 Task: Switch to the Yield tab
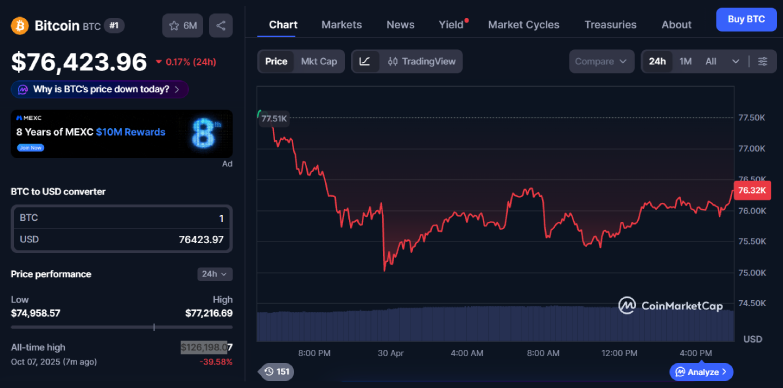point(451,24)
